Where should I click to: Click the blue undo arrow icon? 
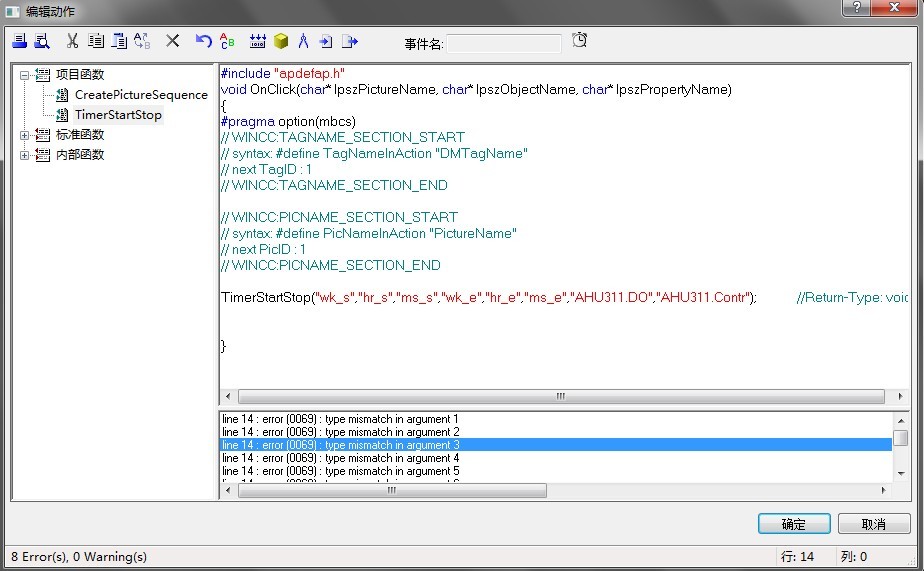point(203,41)
